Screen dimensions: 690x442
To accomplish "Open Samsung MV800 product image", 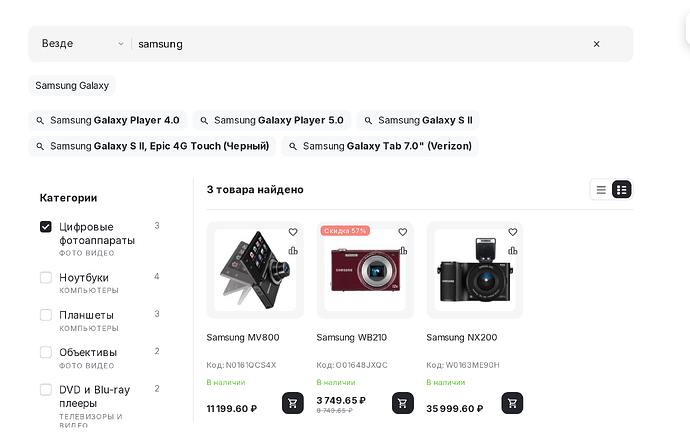I will 255,270.
